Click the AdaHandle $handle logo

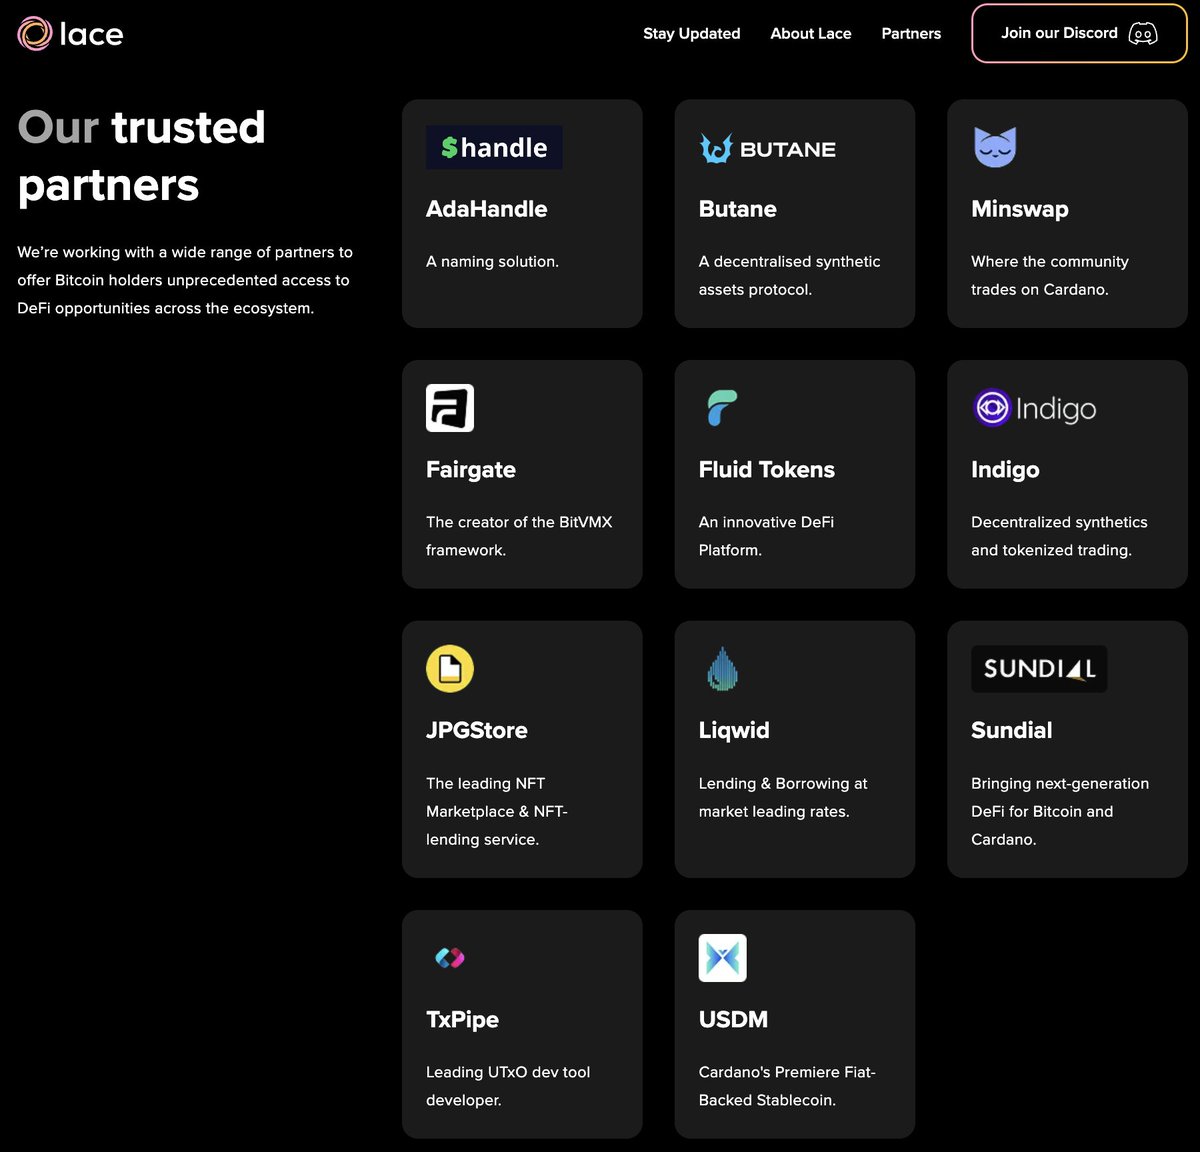tap(494, 147)
